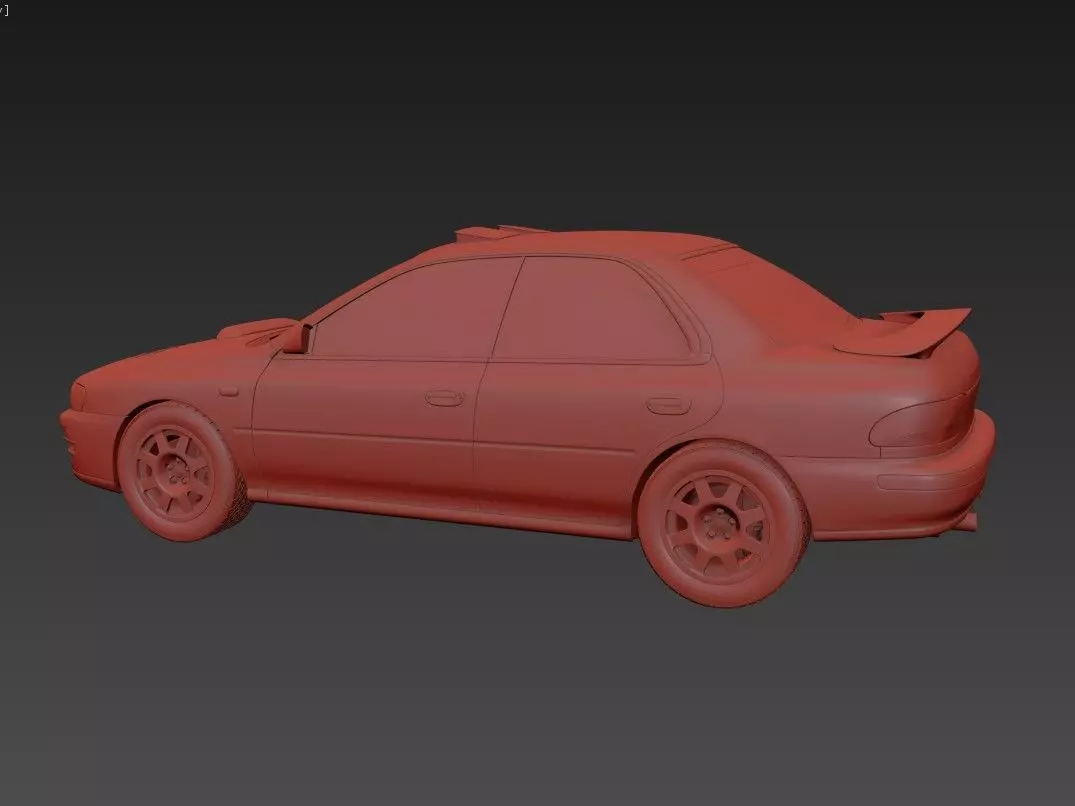Pick the side mirror on the car
Screen dimensions: 1075x806
pos(297,339)
